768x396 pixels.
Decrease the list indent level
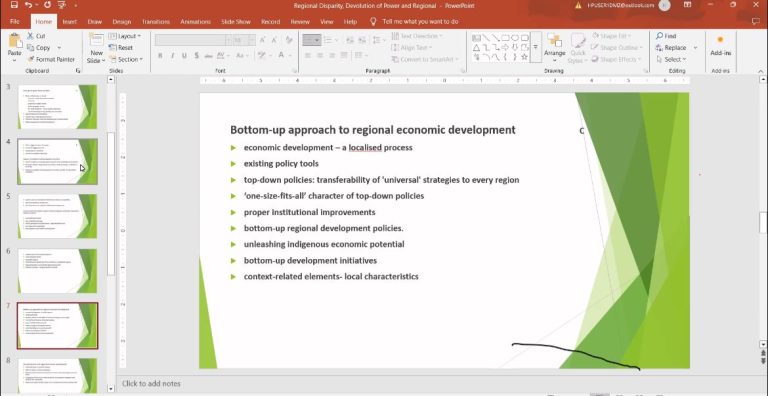(350, 40)
